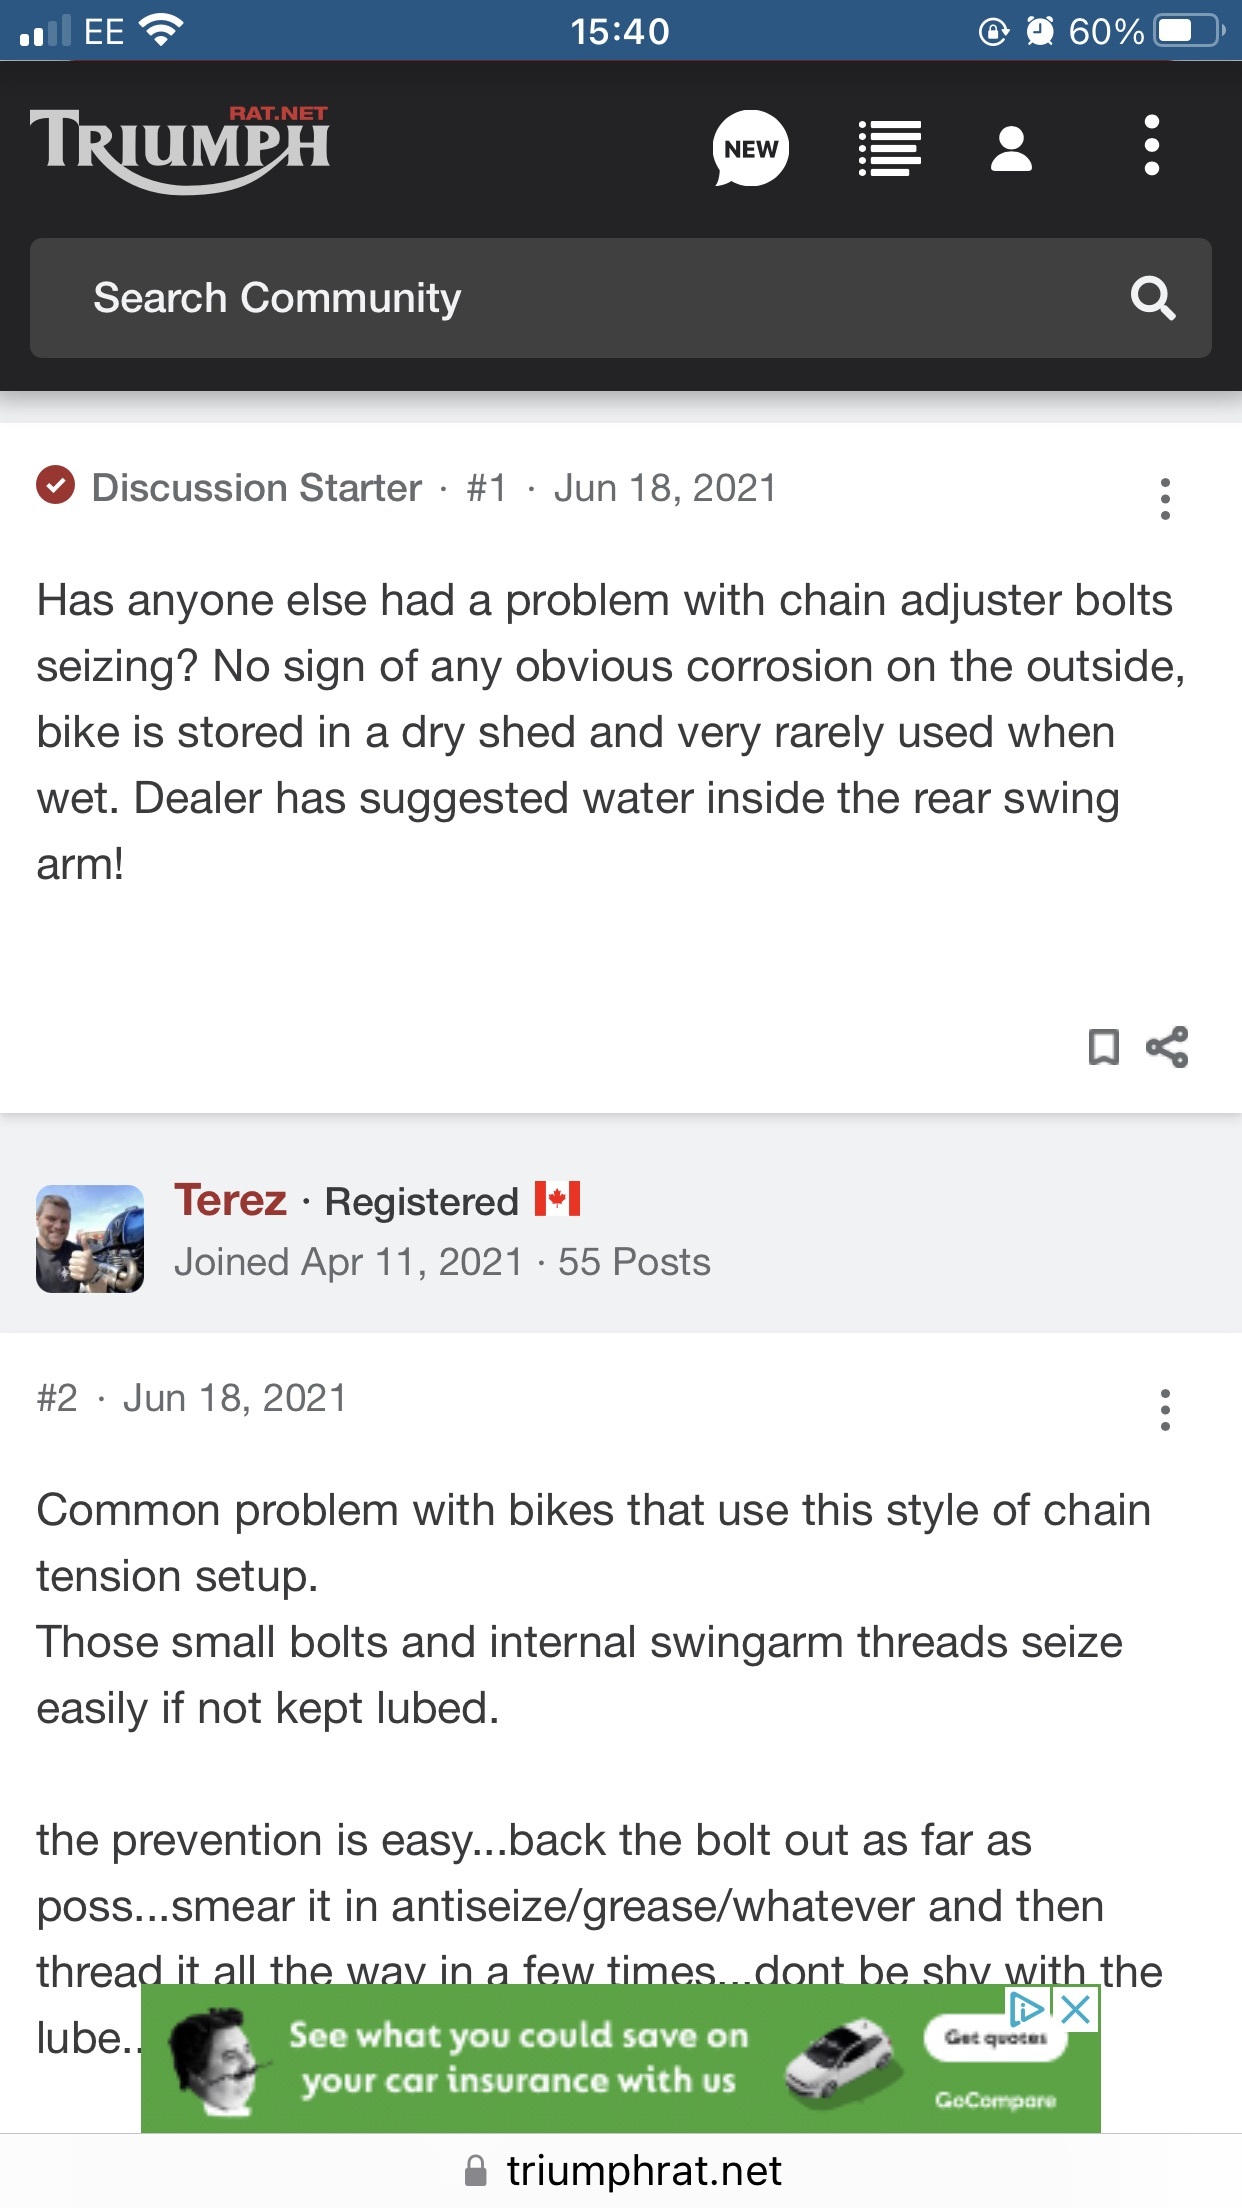The width and height of the screenshot is (1242, 2208).
Task: Open the Terez username link
Action: [230, 1200]
